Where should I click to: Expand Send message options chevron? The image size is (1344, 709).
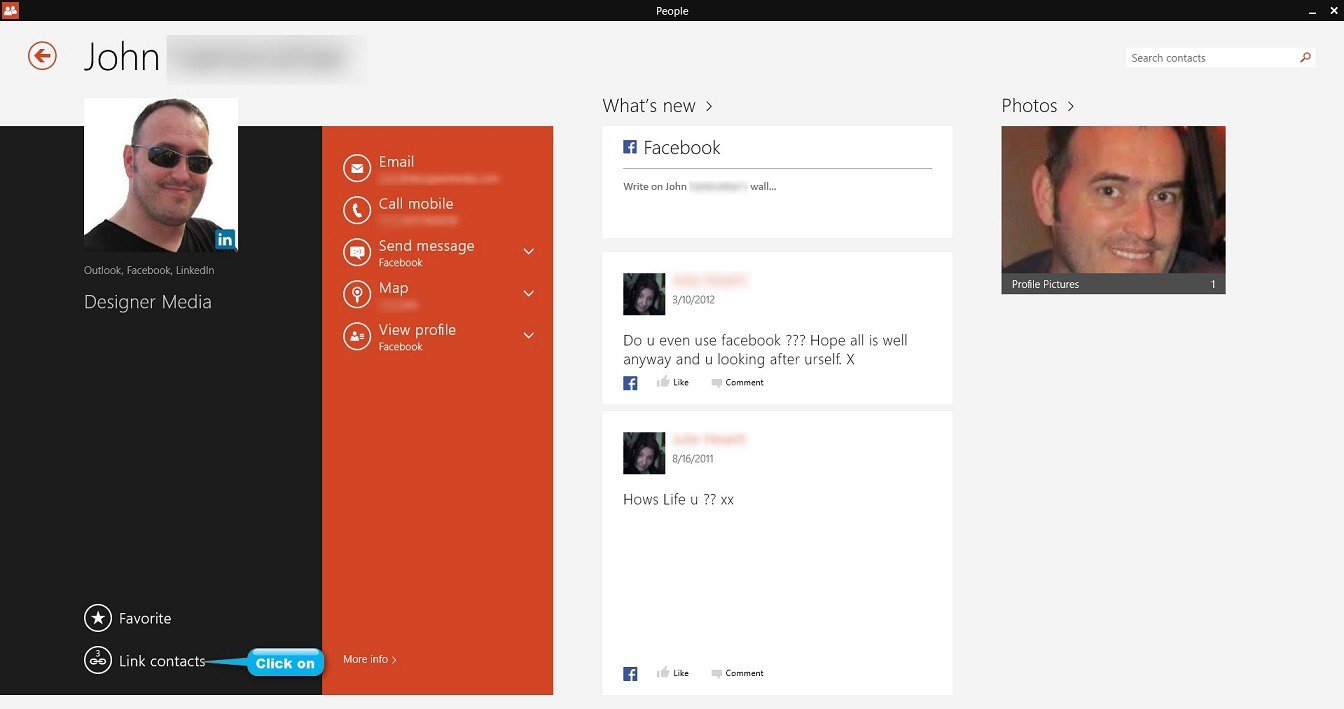point(529,251)
